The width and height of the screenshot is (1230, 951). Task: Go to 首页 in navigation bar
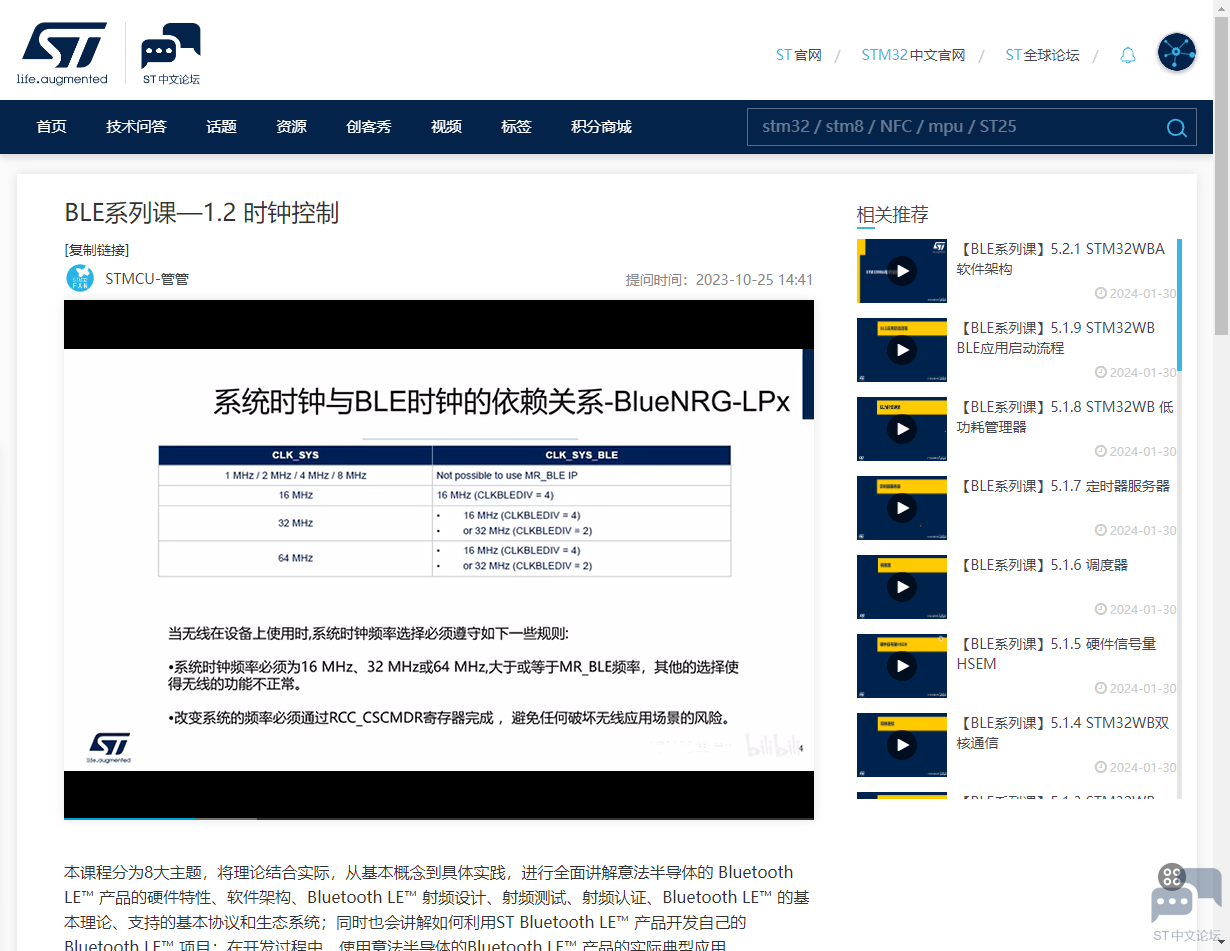(51, 127)
